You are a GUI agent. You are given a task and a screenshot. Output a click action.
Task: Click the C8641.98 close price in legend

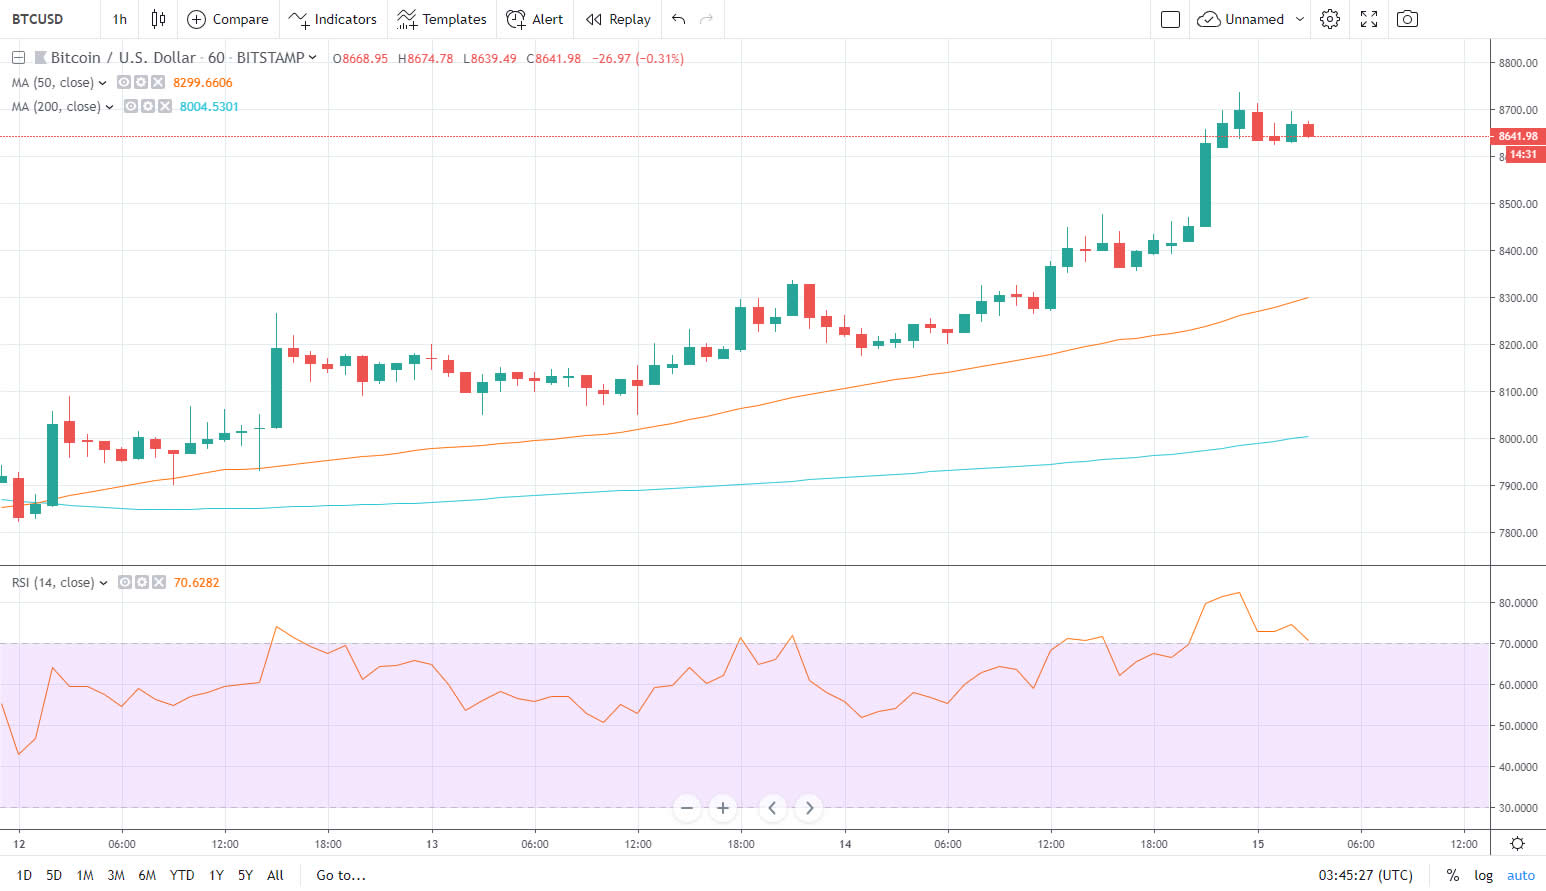click(554, 59)
